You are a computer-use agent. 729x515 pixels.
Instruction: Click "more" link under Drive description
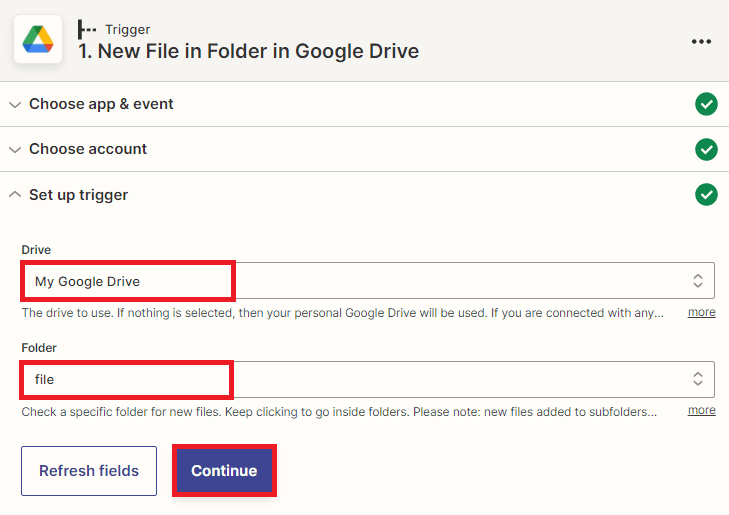click(x=701, y=312)
